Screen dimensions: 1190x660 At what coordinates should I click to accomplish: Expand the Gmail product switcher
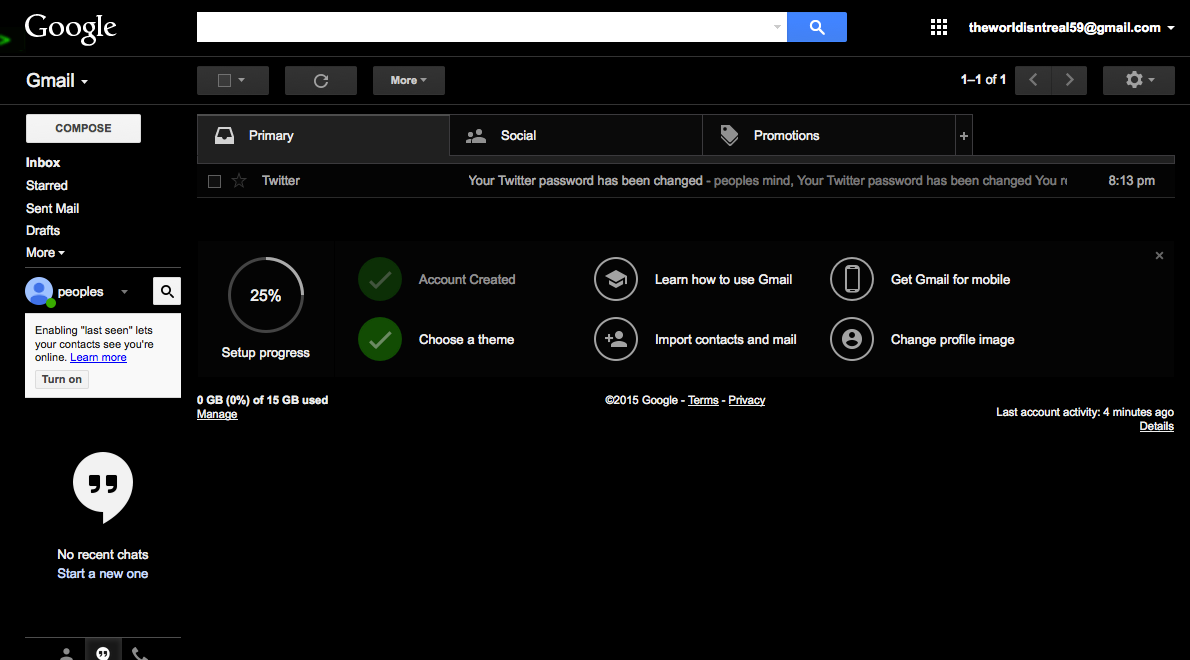click(x=57, y=80)
